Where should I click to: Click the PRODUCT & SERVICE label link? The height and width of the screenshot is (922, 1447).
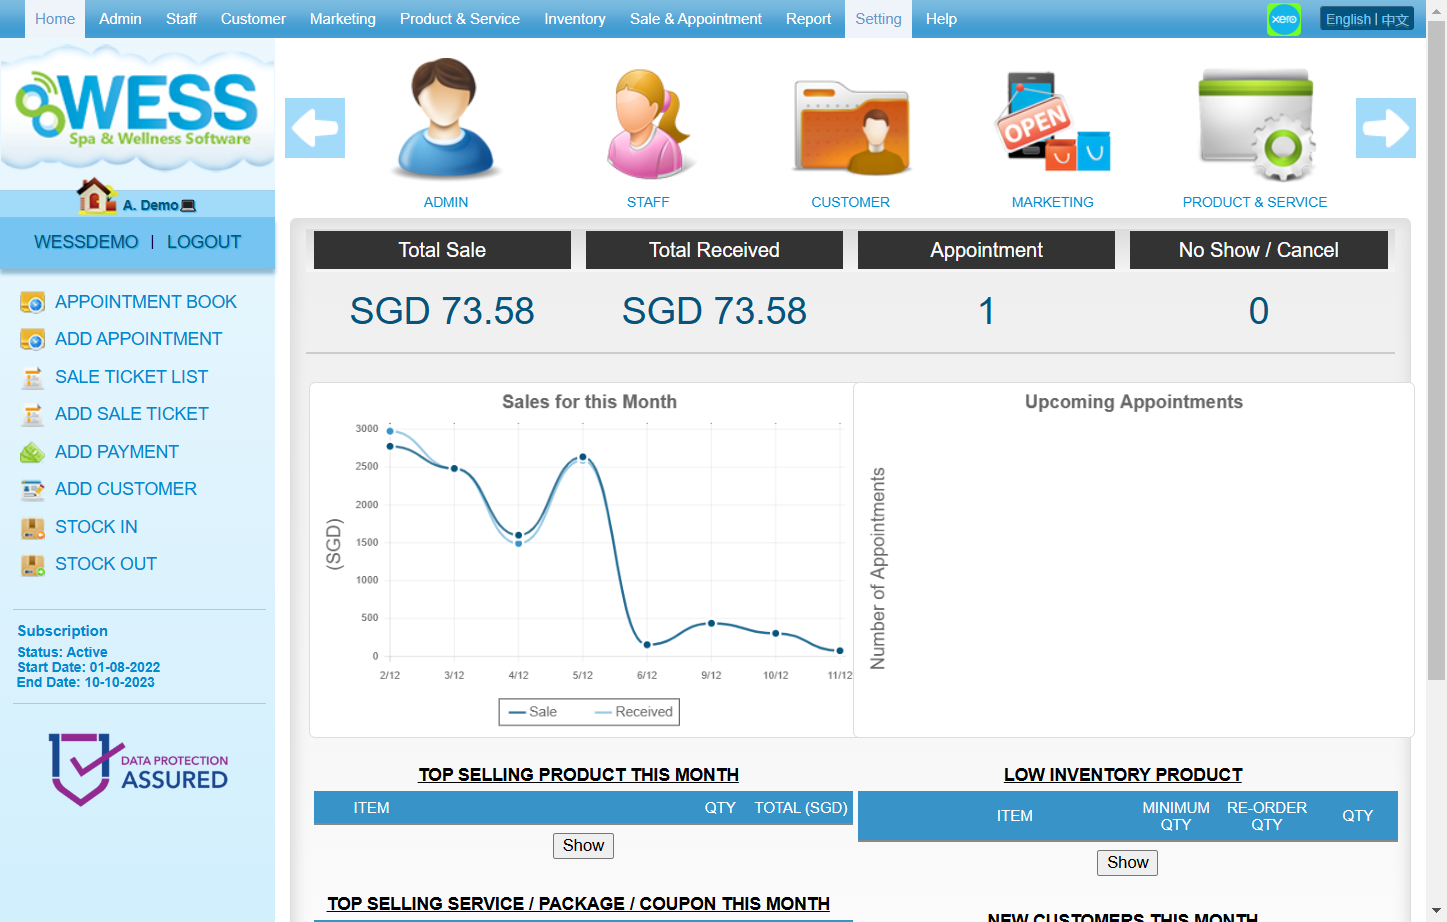click(1255, 202)
